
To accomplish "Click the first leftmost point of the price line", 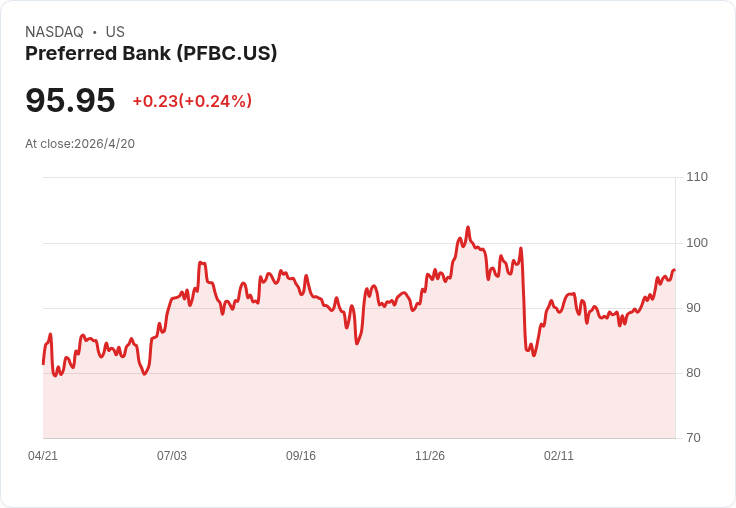I will coord(43,363).
